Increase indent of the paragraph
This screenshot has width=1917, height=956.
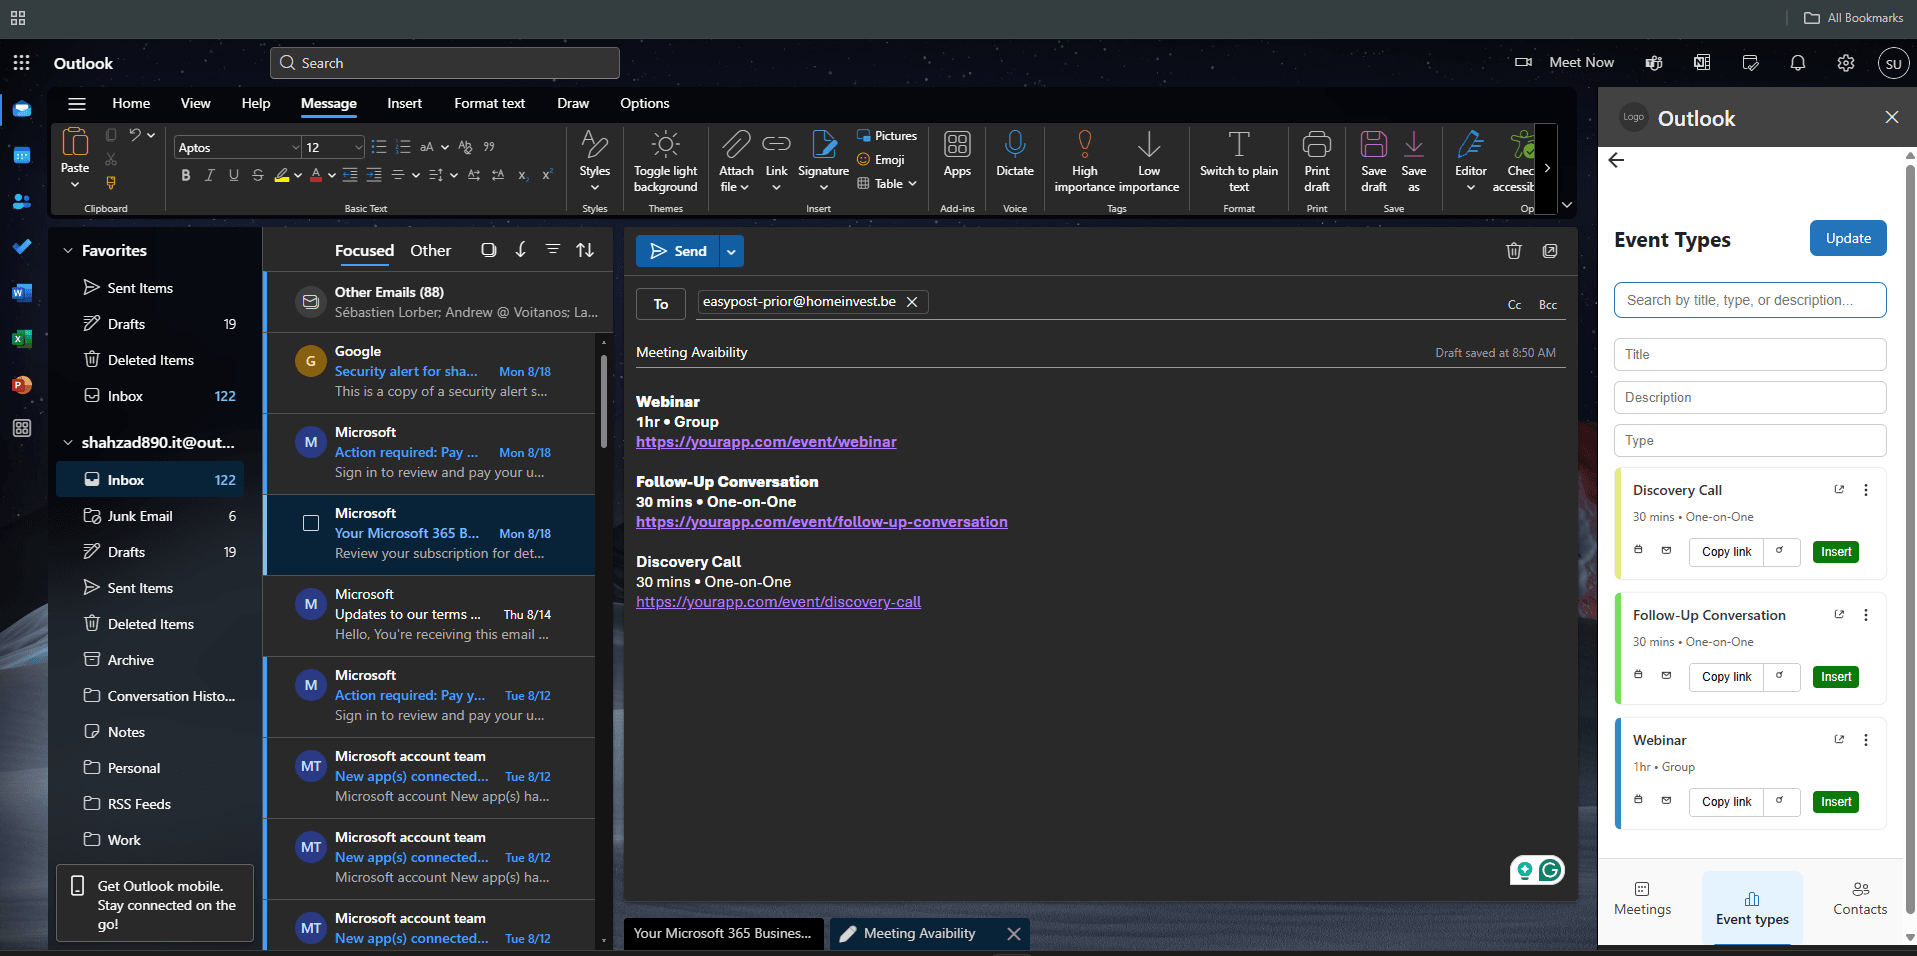click(x=374, y=175)
